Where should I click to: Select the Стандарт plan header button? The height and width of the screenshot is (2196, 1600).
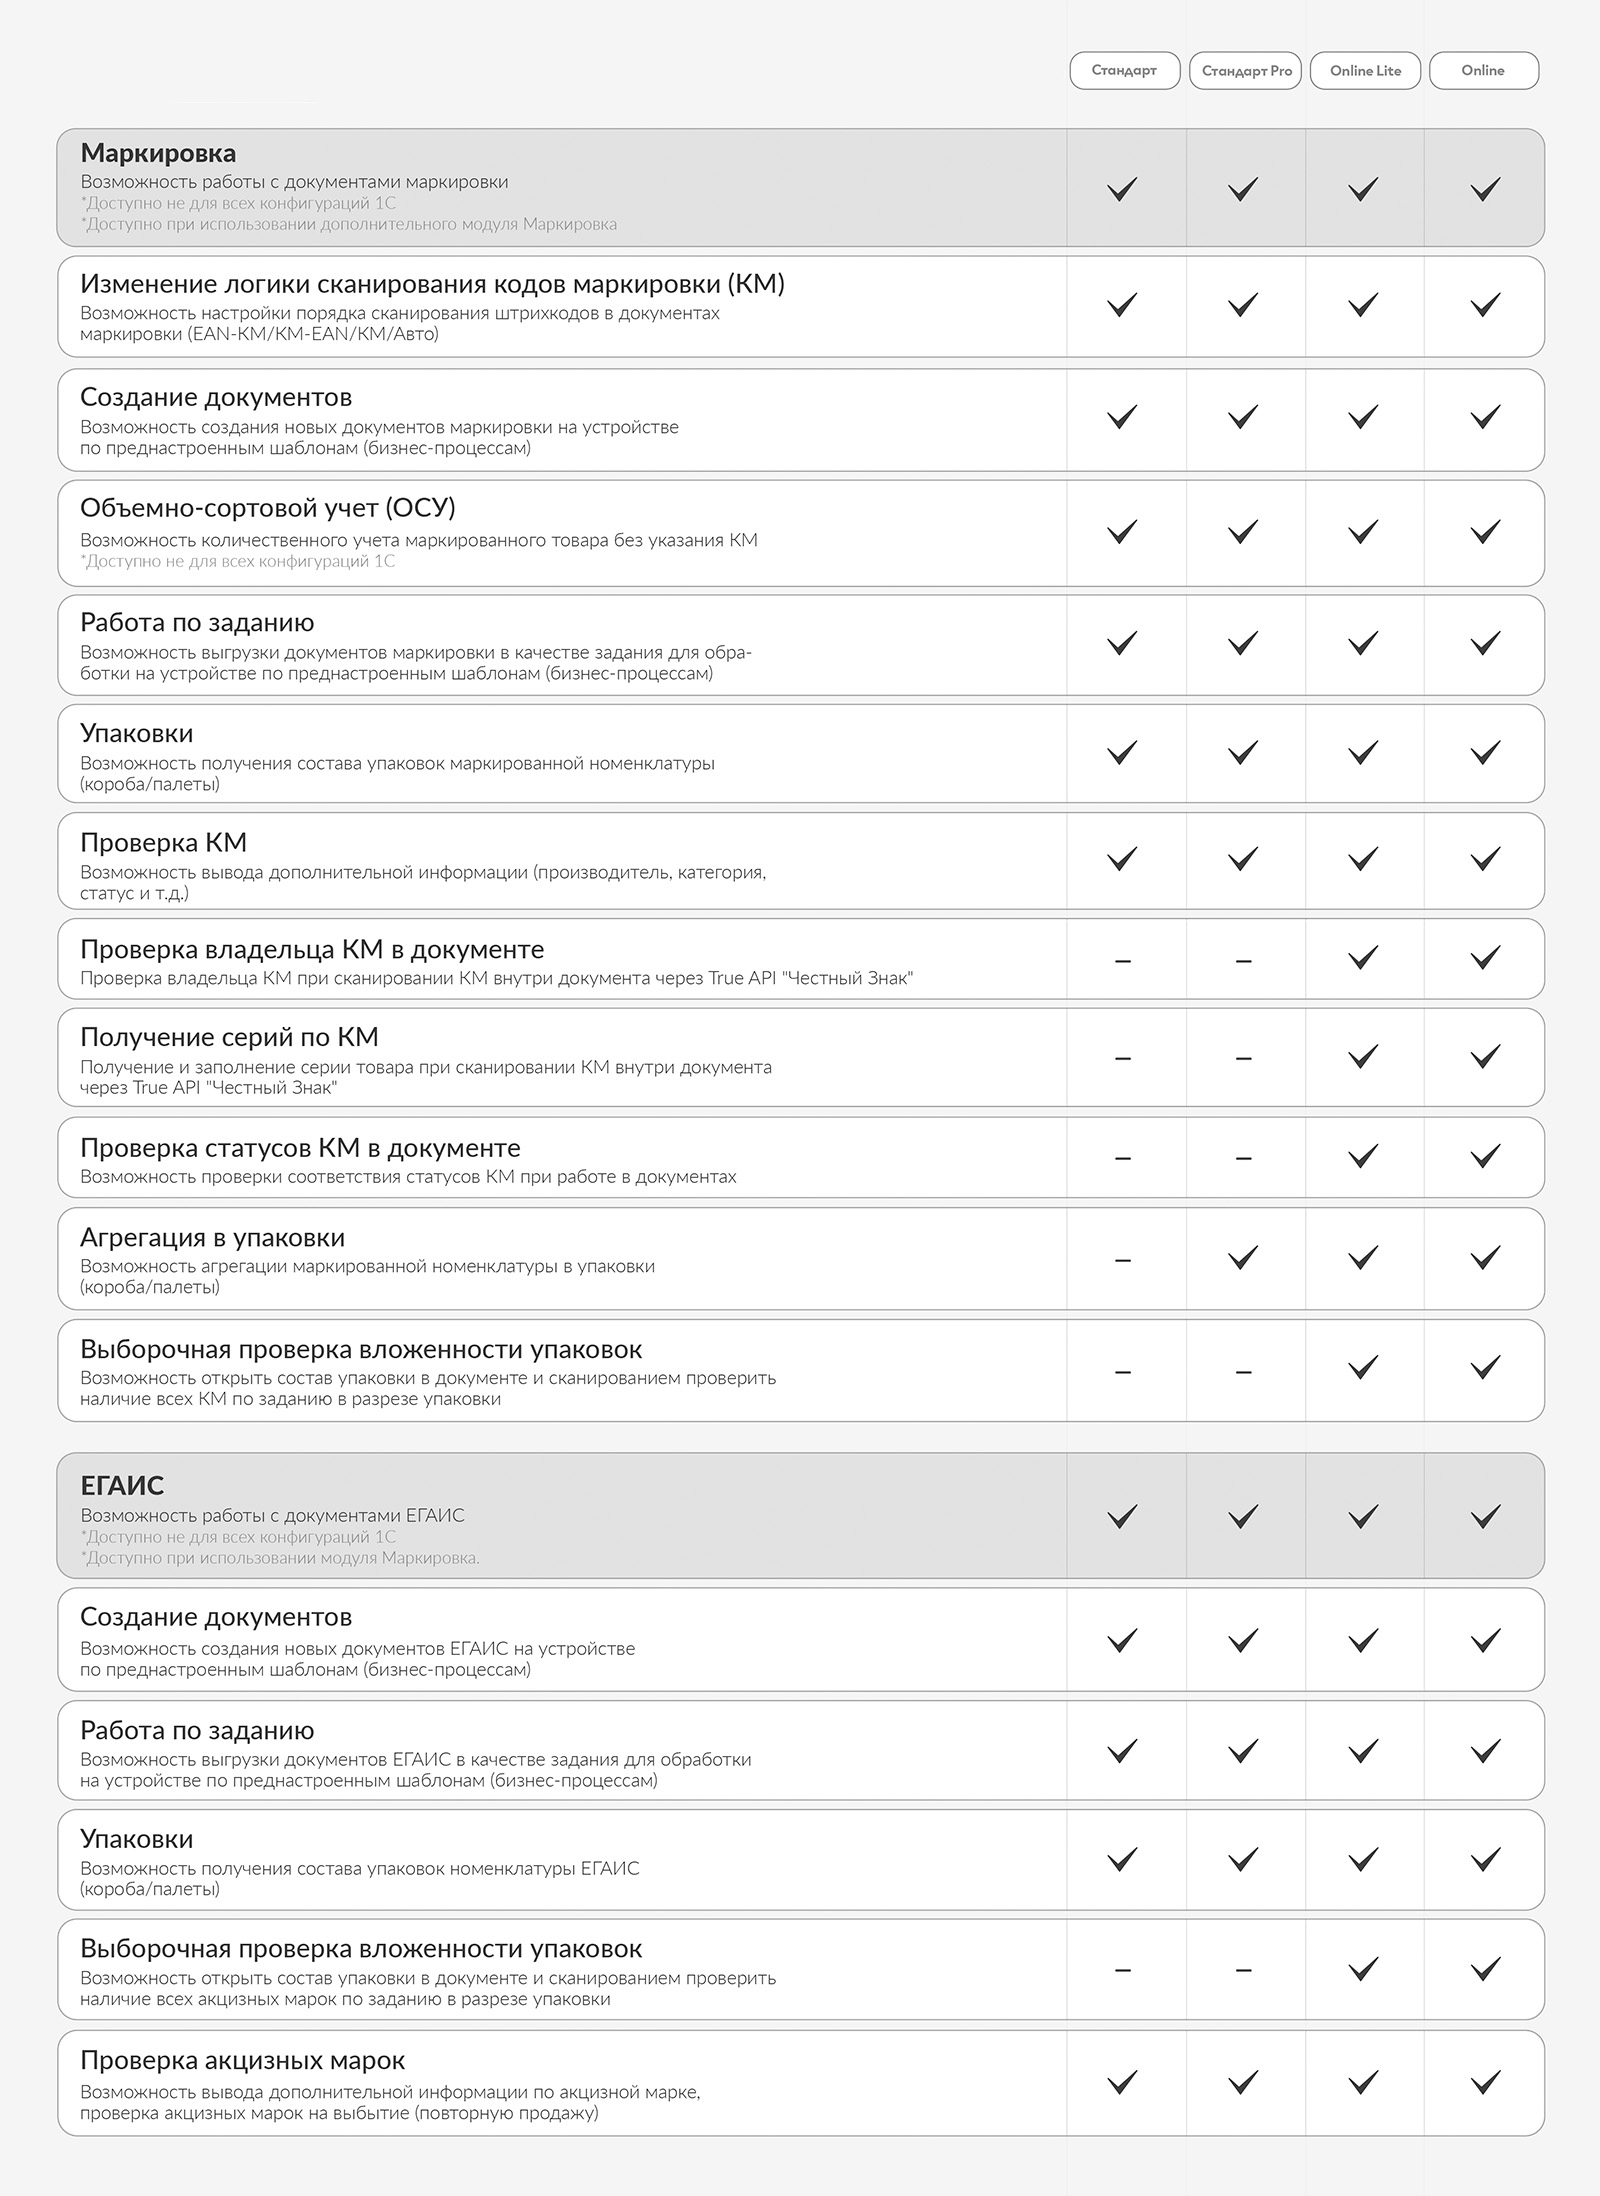[1125, 71]
